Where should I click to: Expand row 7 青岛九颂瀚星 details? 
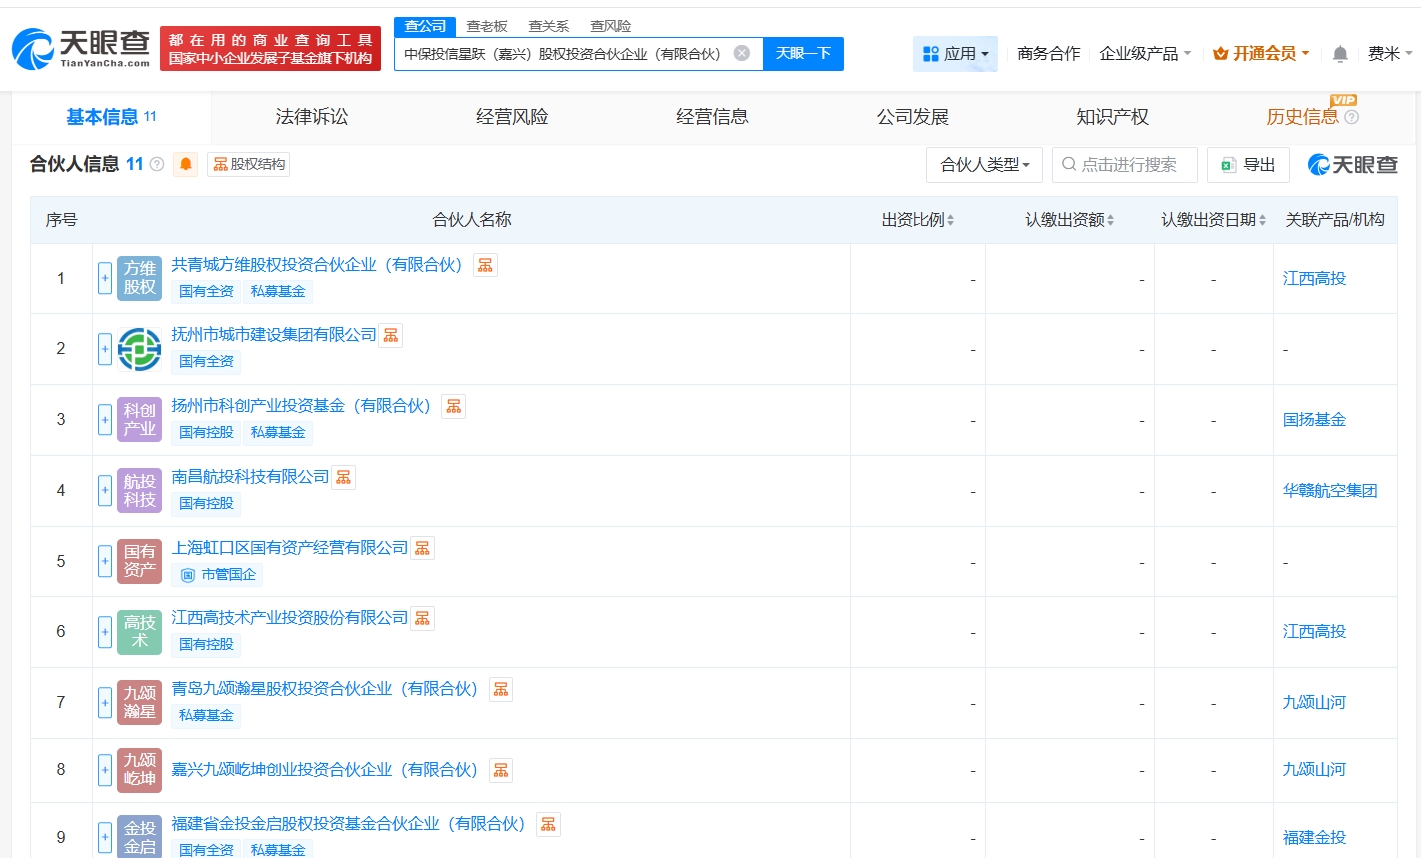click(105, 703)
